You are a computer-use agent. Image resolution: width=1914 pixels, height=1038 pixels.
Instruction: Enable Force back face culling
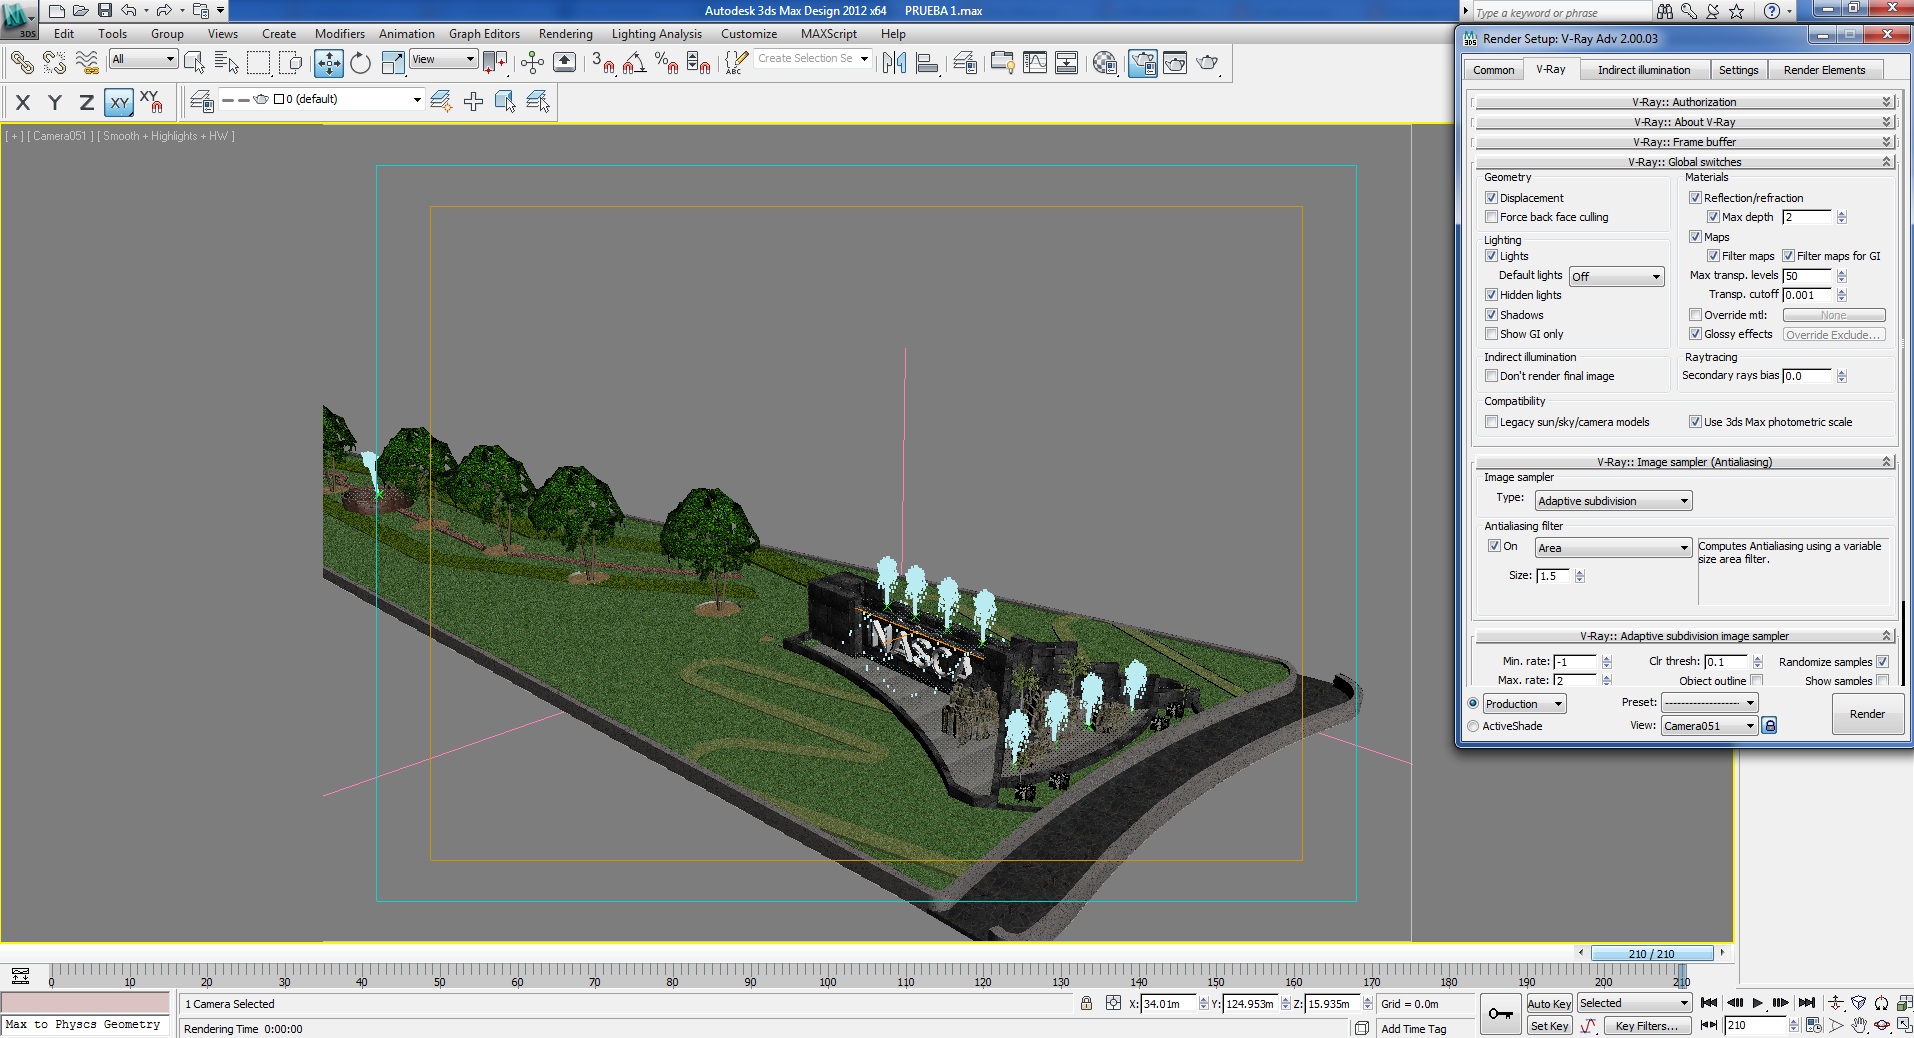pyautogui.click(x=1491, y=217)
